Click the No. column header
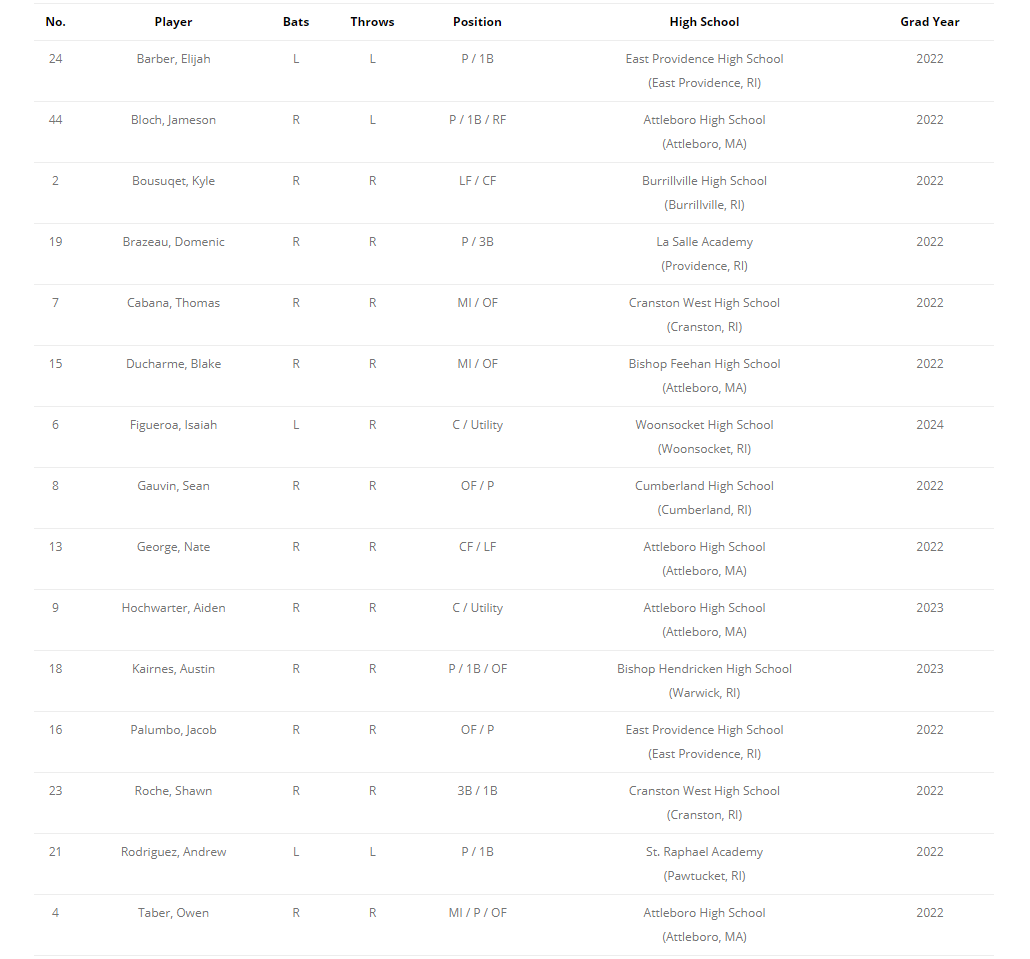 point(55,22)
